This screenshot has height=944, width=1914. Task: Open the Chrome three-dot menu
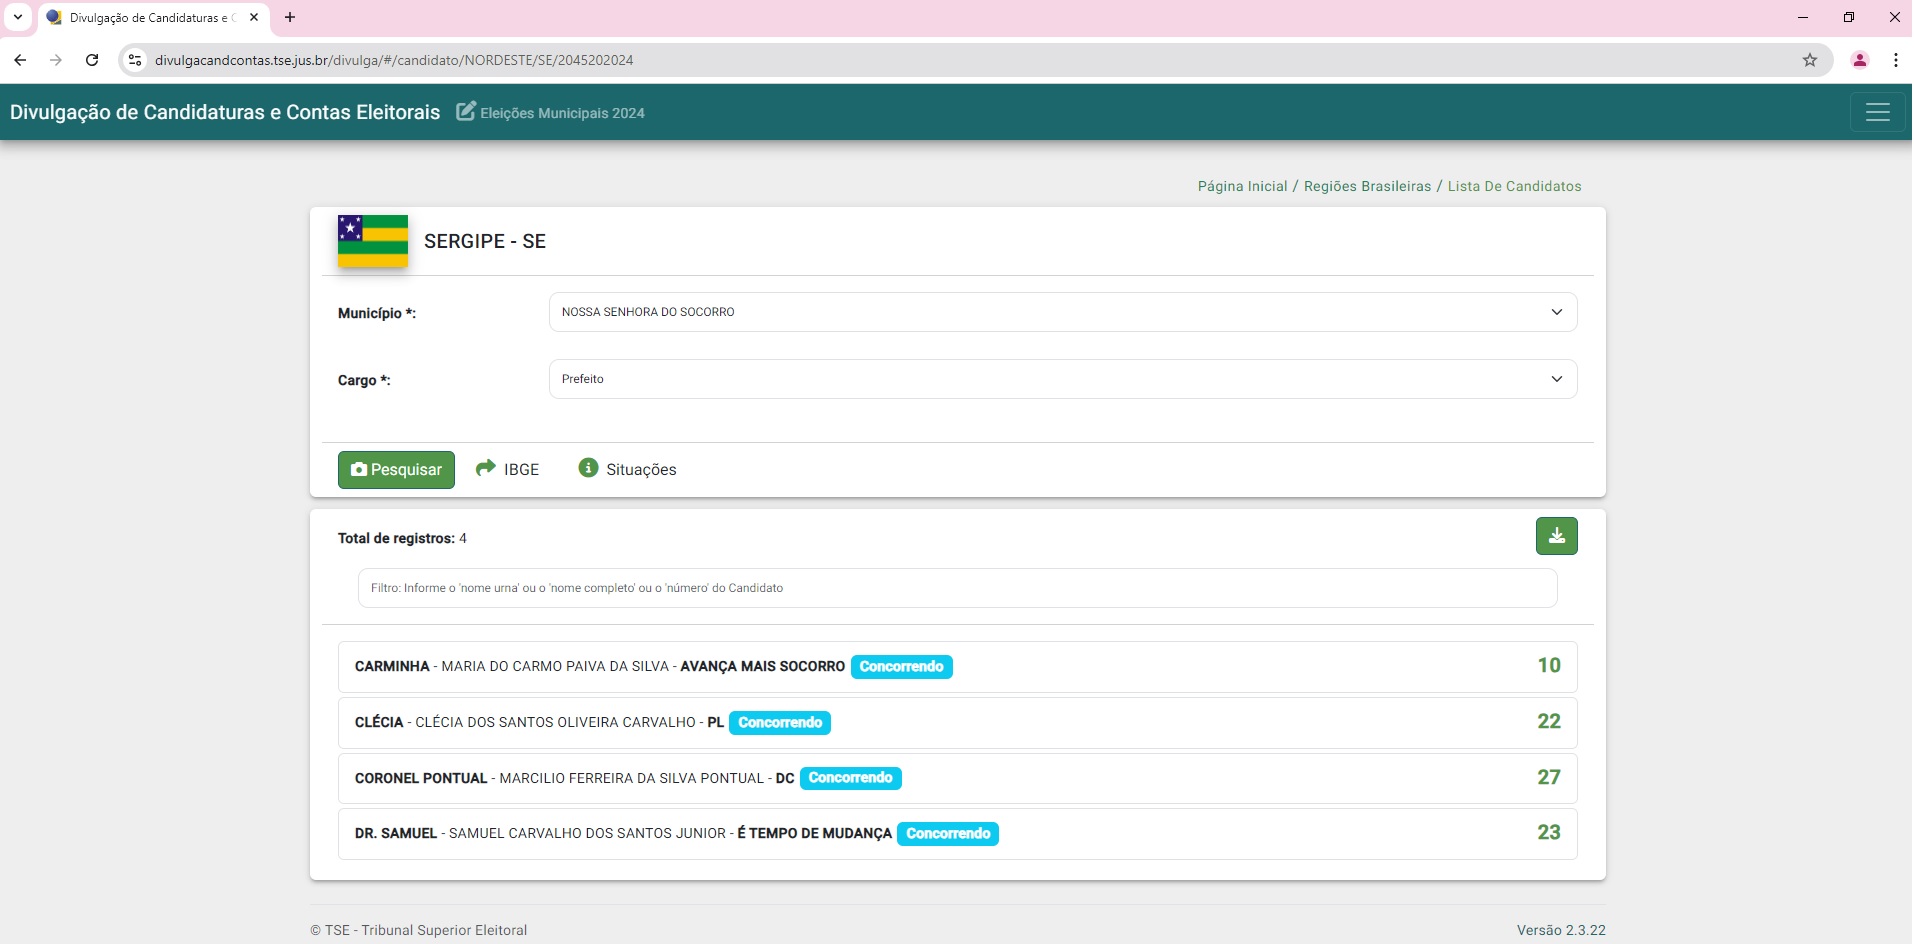(1896, 60)
